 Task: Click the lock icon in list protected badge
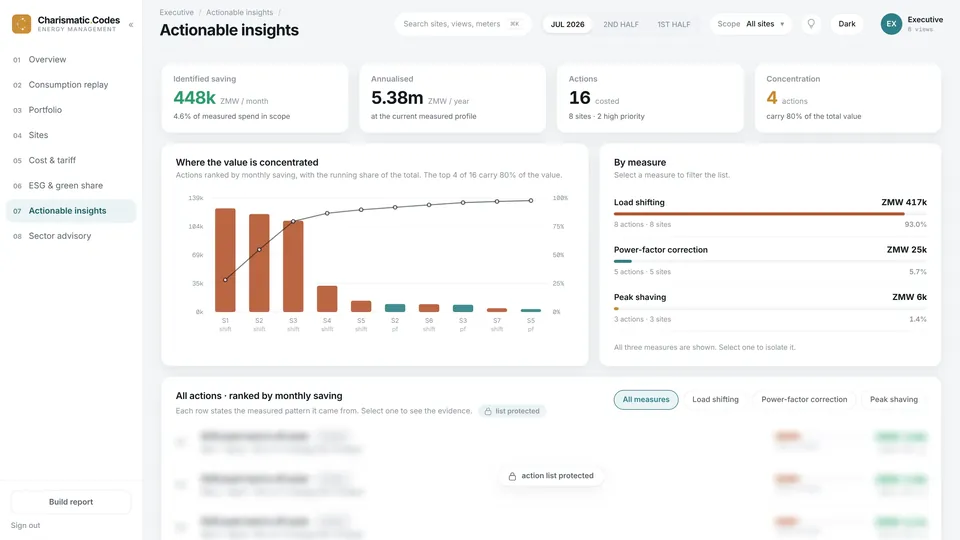[488, 411]
